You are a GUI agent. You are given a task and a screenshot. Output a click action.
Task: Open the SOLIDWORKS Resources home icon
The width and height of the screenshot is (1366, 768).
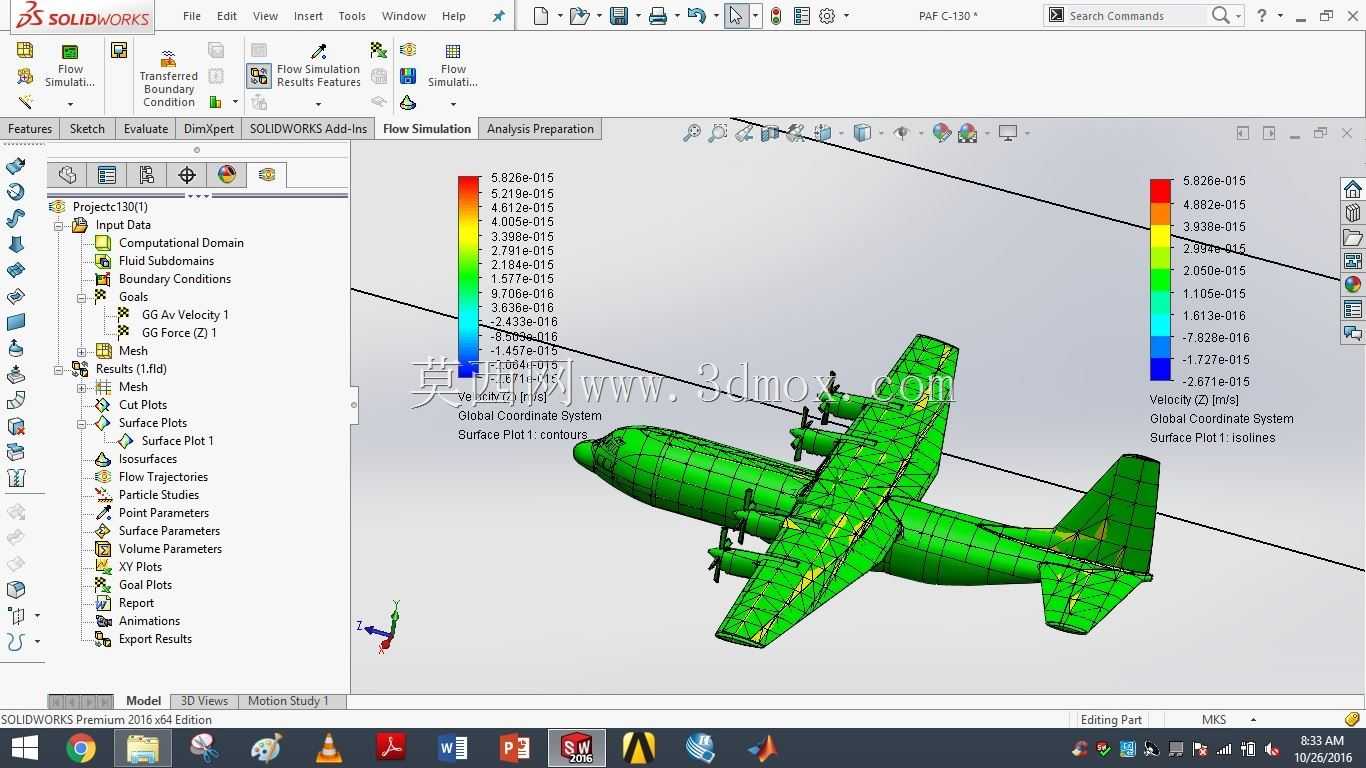(1353, 189)
